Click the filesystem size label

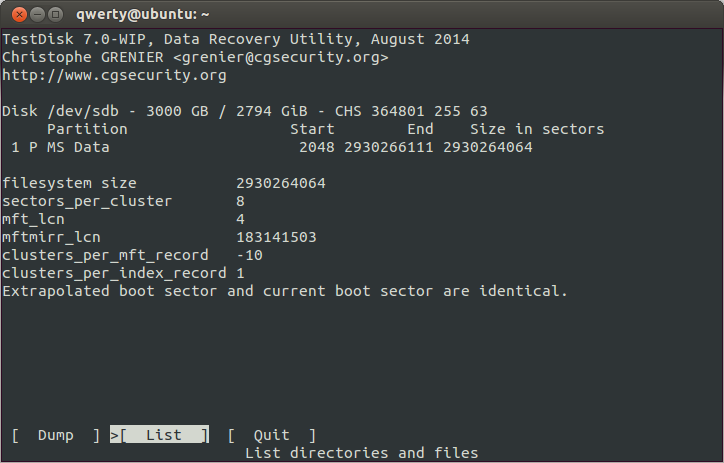click(x=69, y=183)
